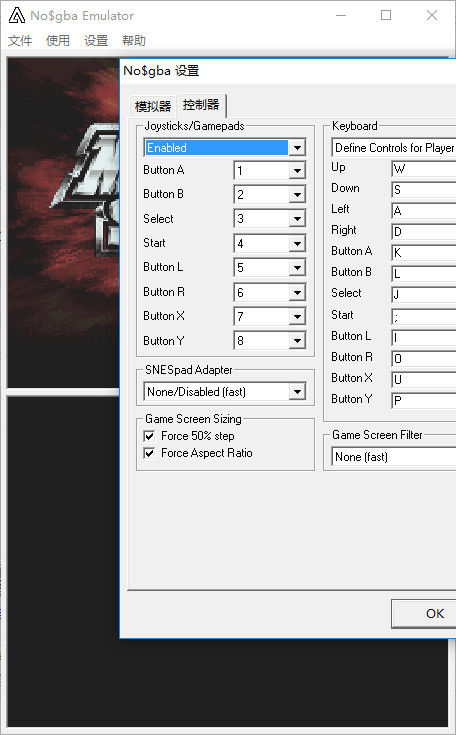Maximize the No$gba Emulator window
The image size is (456, 735).
coord(386,15)
